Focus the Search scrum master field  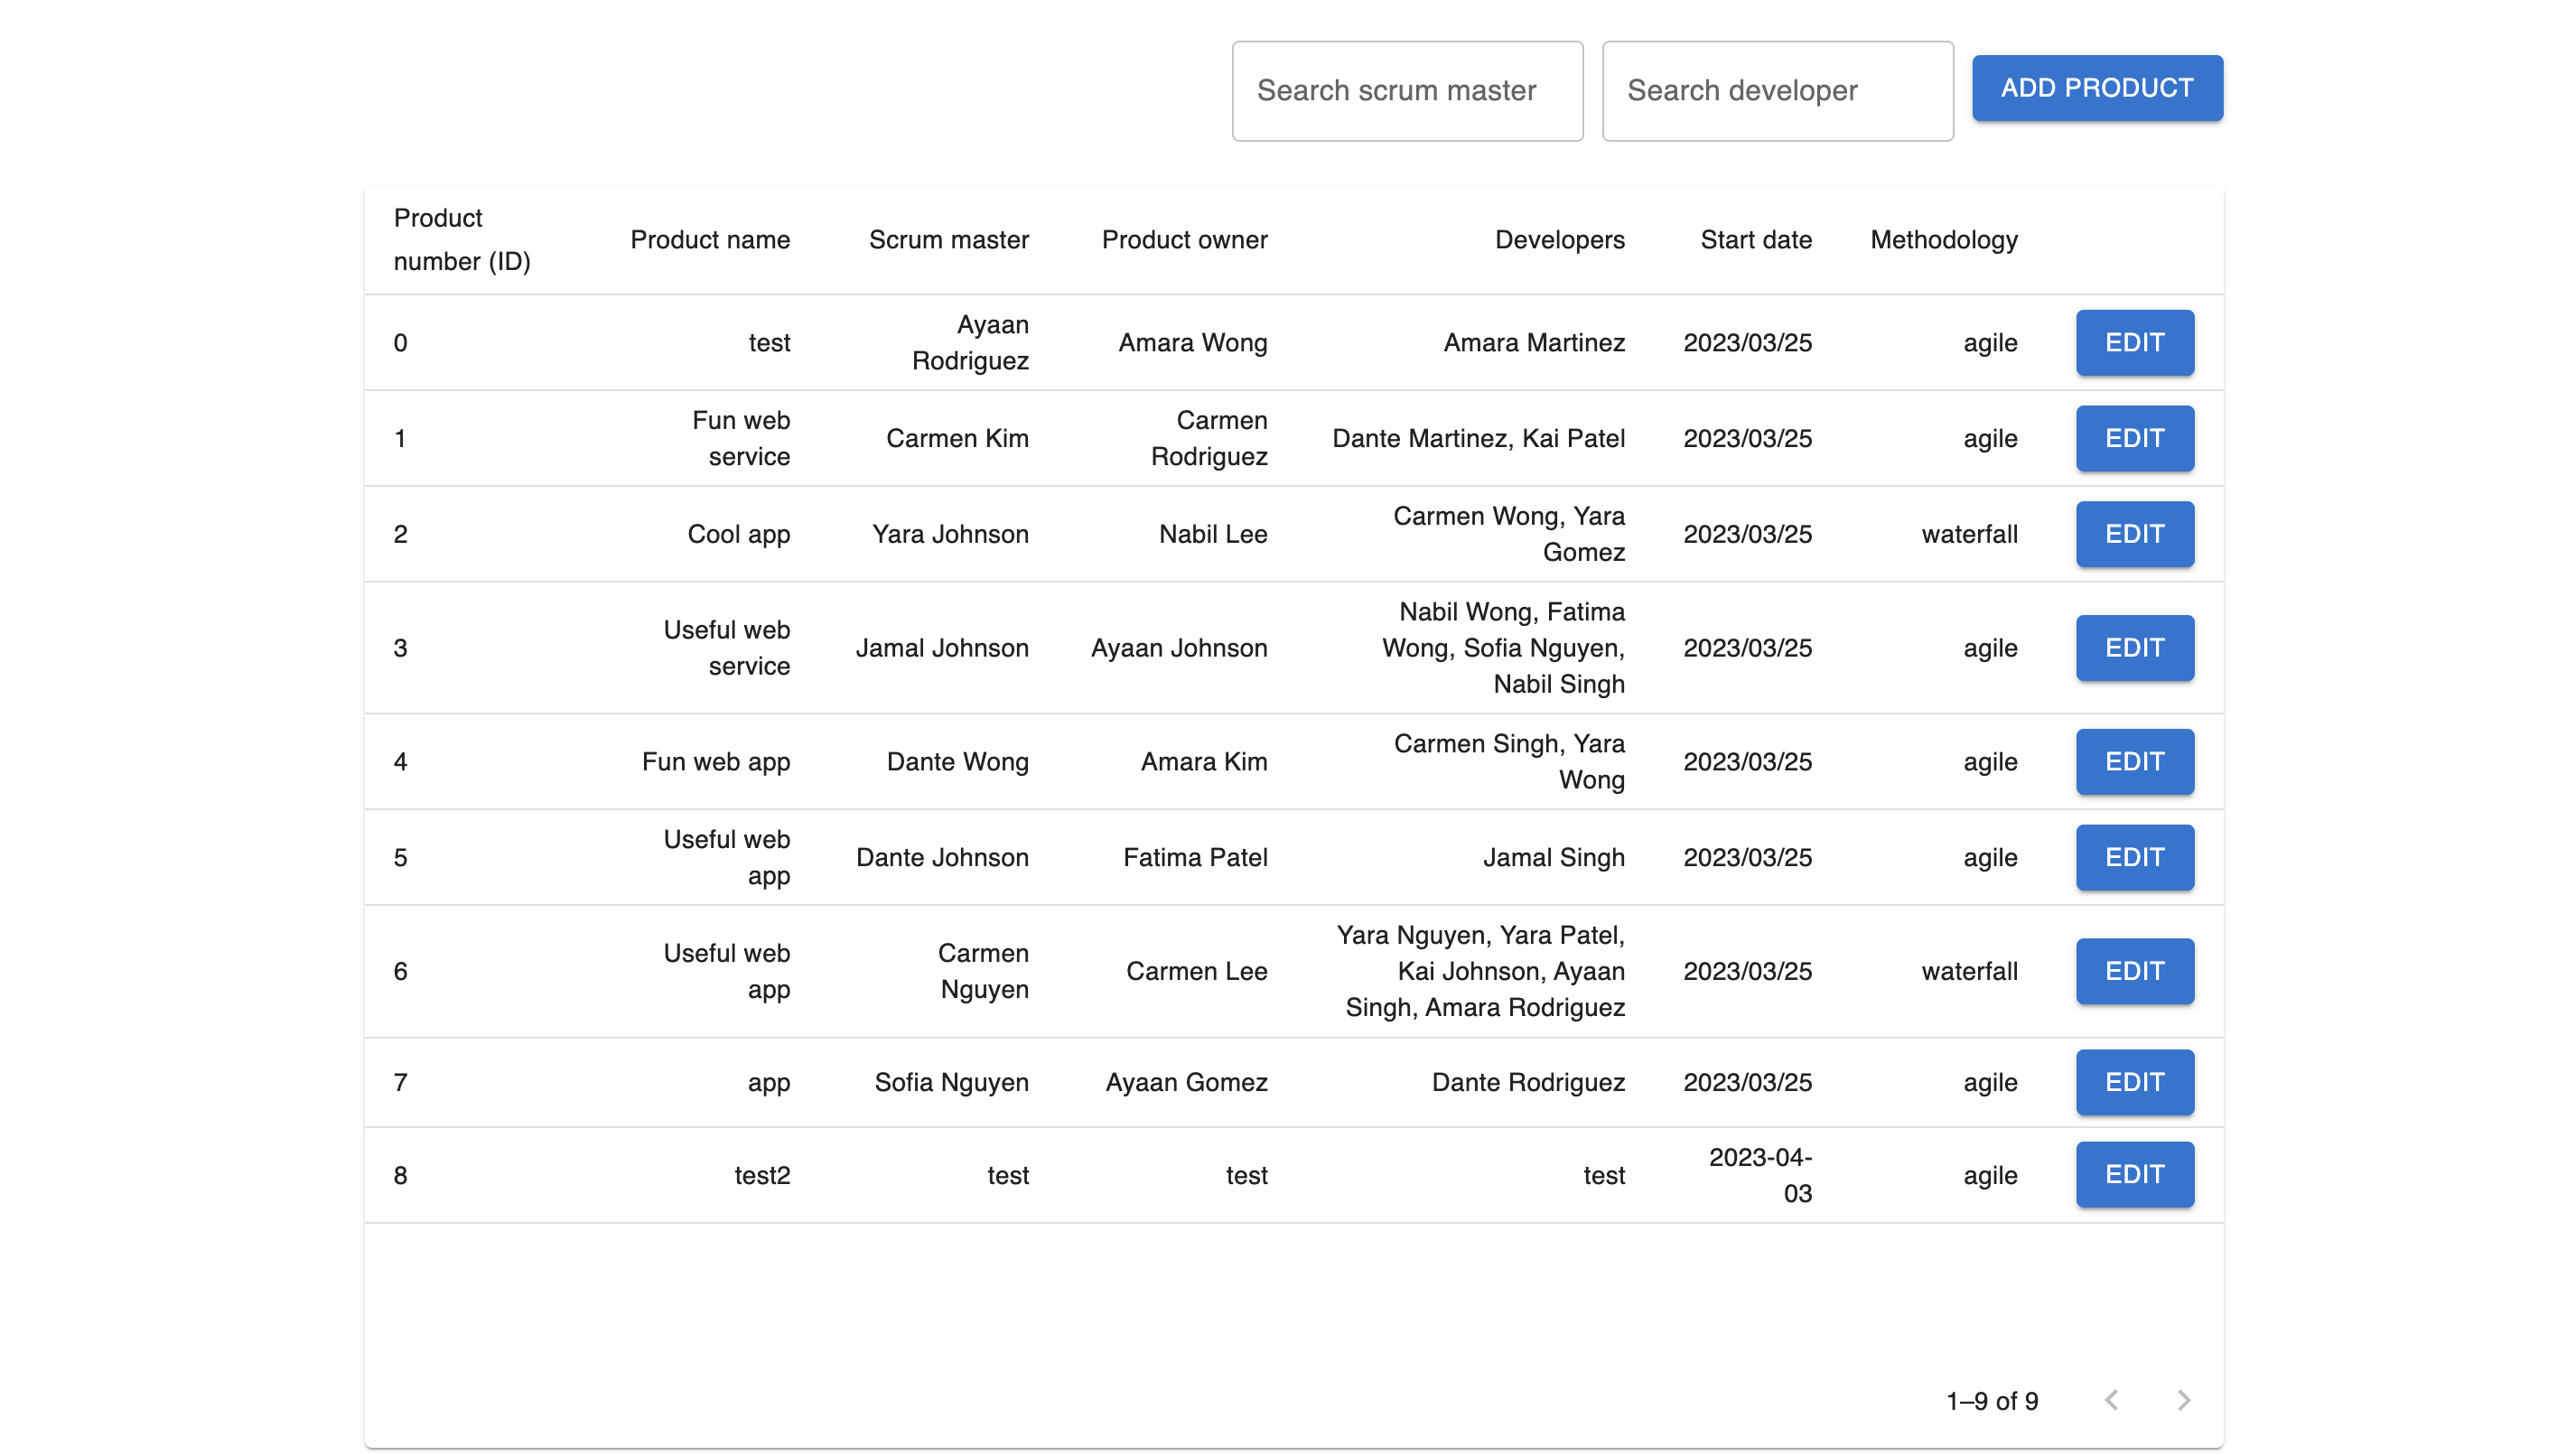click(x=1407, y=91)
